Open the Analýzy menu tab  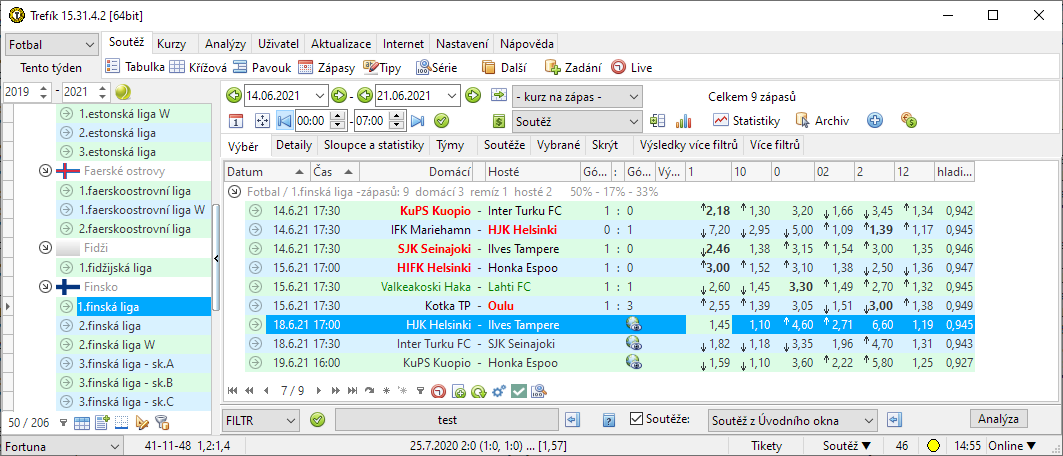point(224,44)
